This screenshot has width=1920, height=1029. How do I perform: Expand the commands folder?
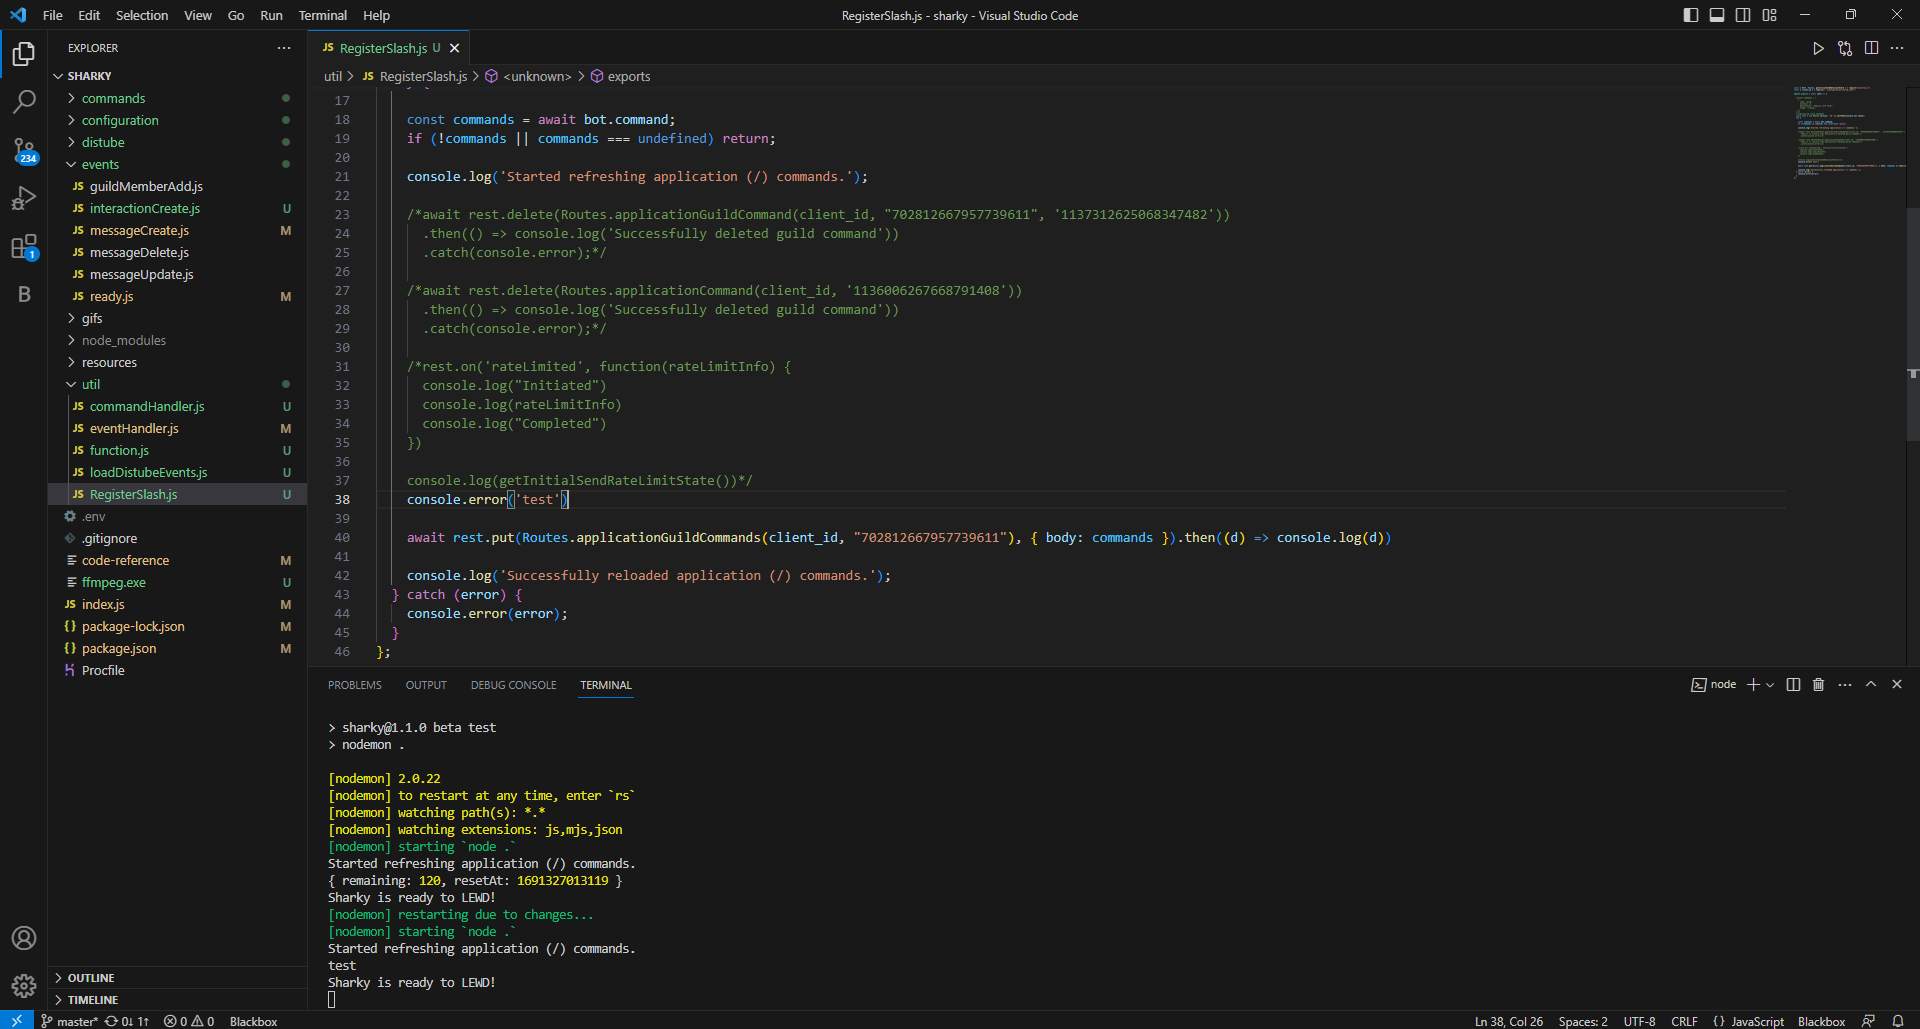tap(177, 98)
